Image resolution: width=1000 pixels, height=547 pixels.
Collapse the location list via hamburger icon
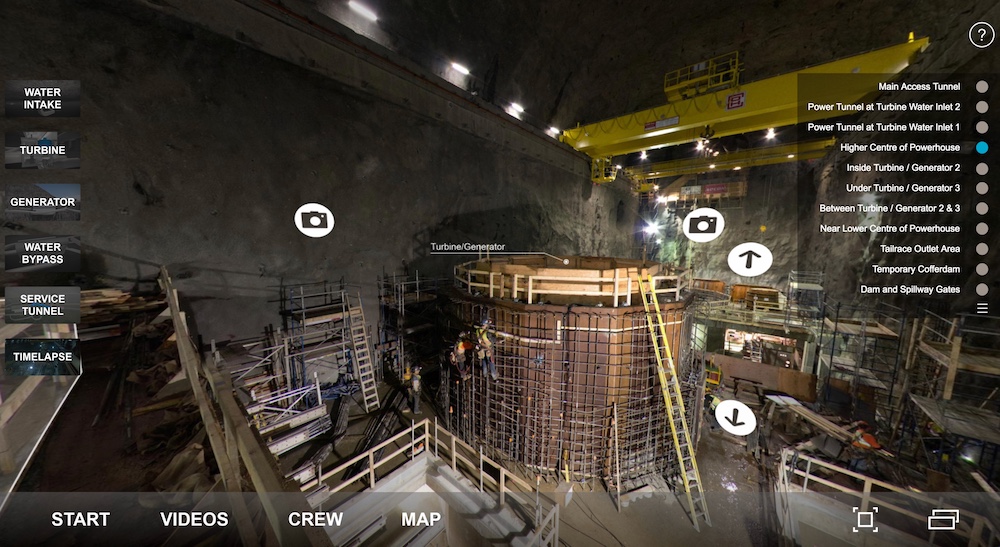[x=982, y=309]
